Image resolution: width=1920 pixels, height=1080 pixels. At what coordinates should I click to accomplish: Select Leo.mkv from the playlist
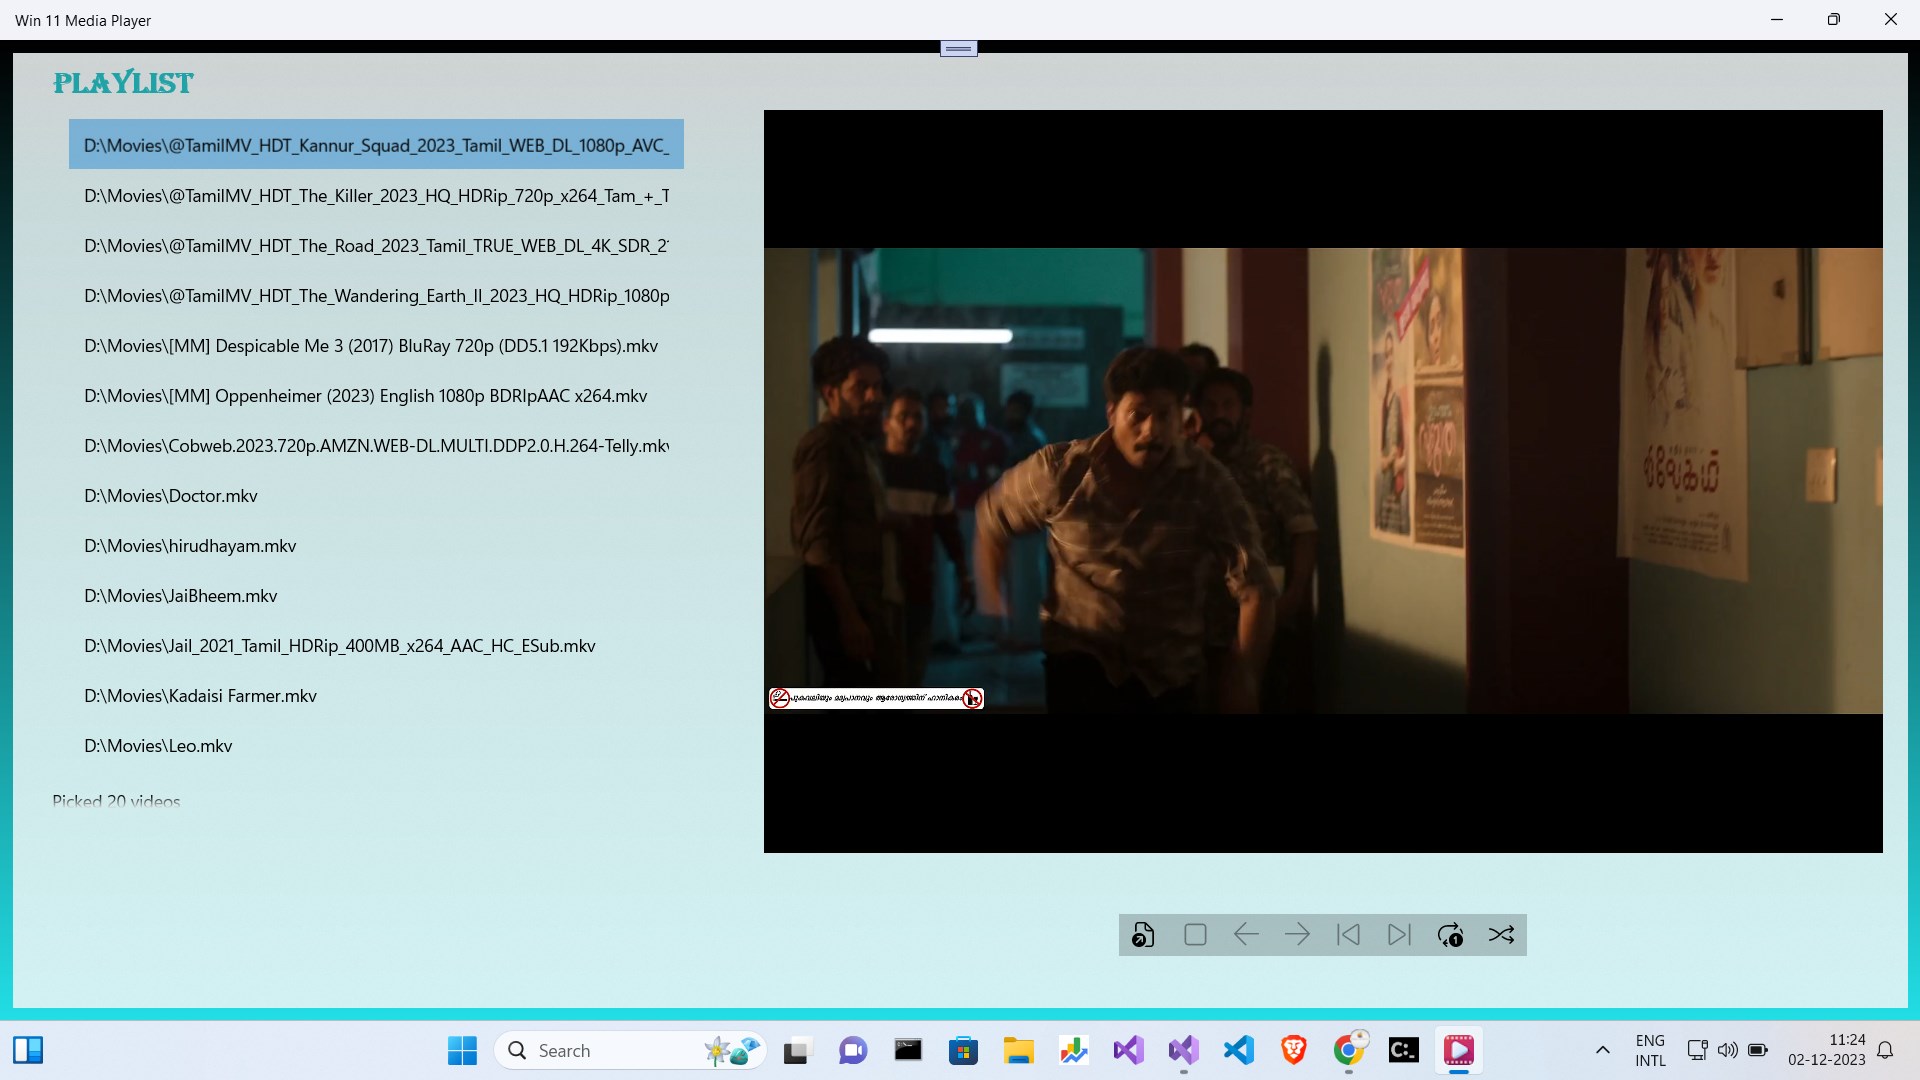(x=376, y=746)
